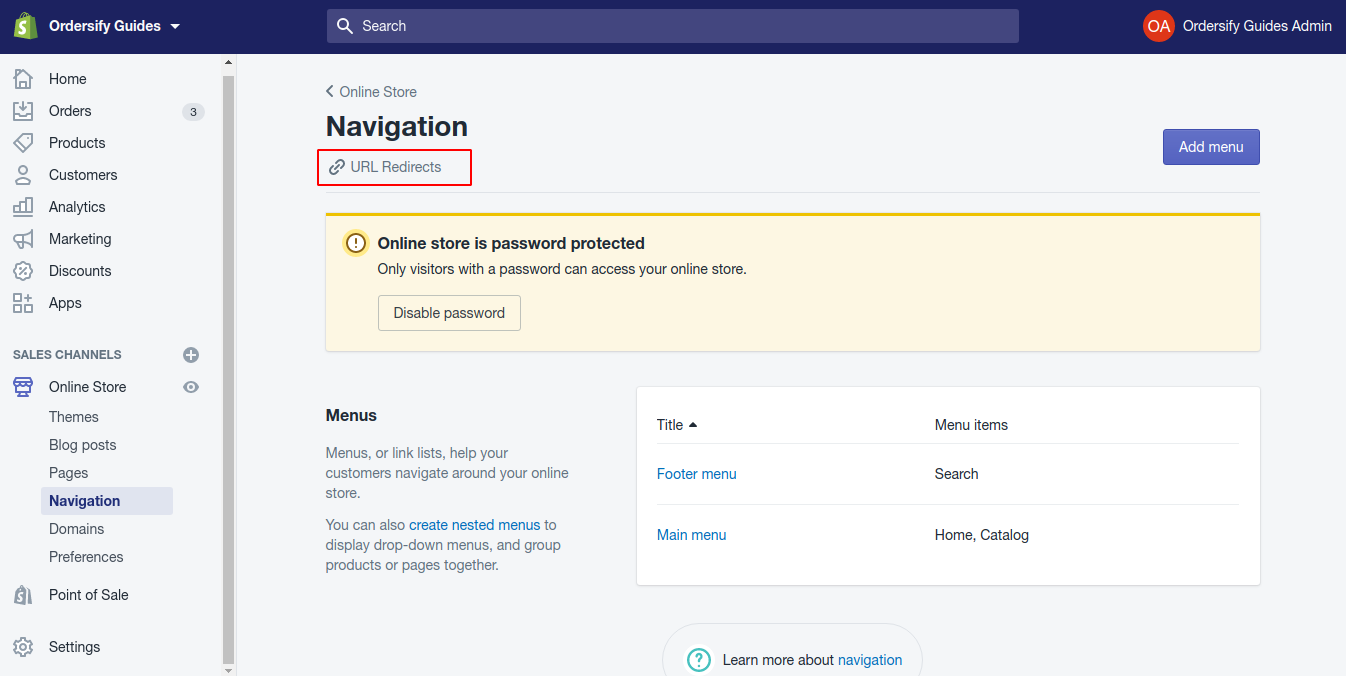Image resolution: width=1346 pixels, height=676 pixels.
Task: Focus the top Search field
Action: coord(672,26)
